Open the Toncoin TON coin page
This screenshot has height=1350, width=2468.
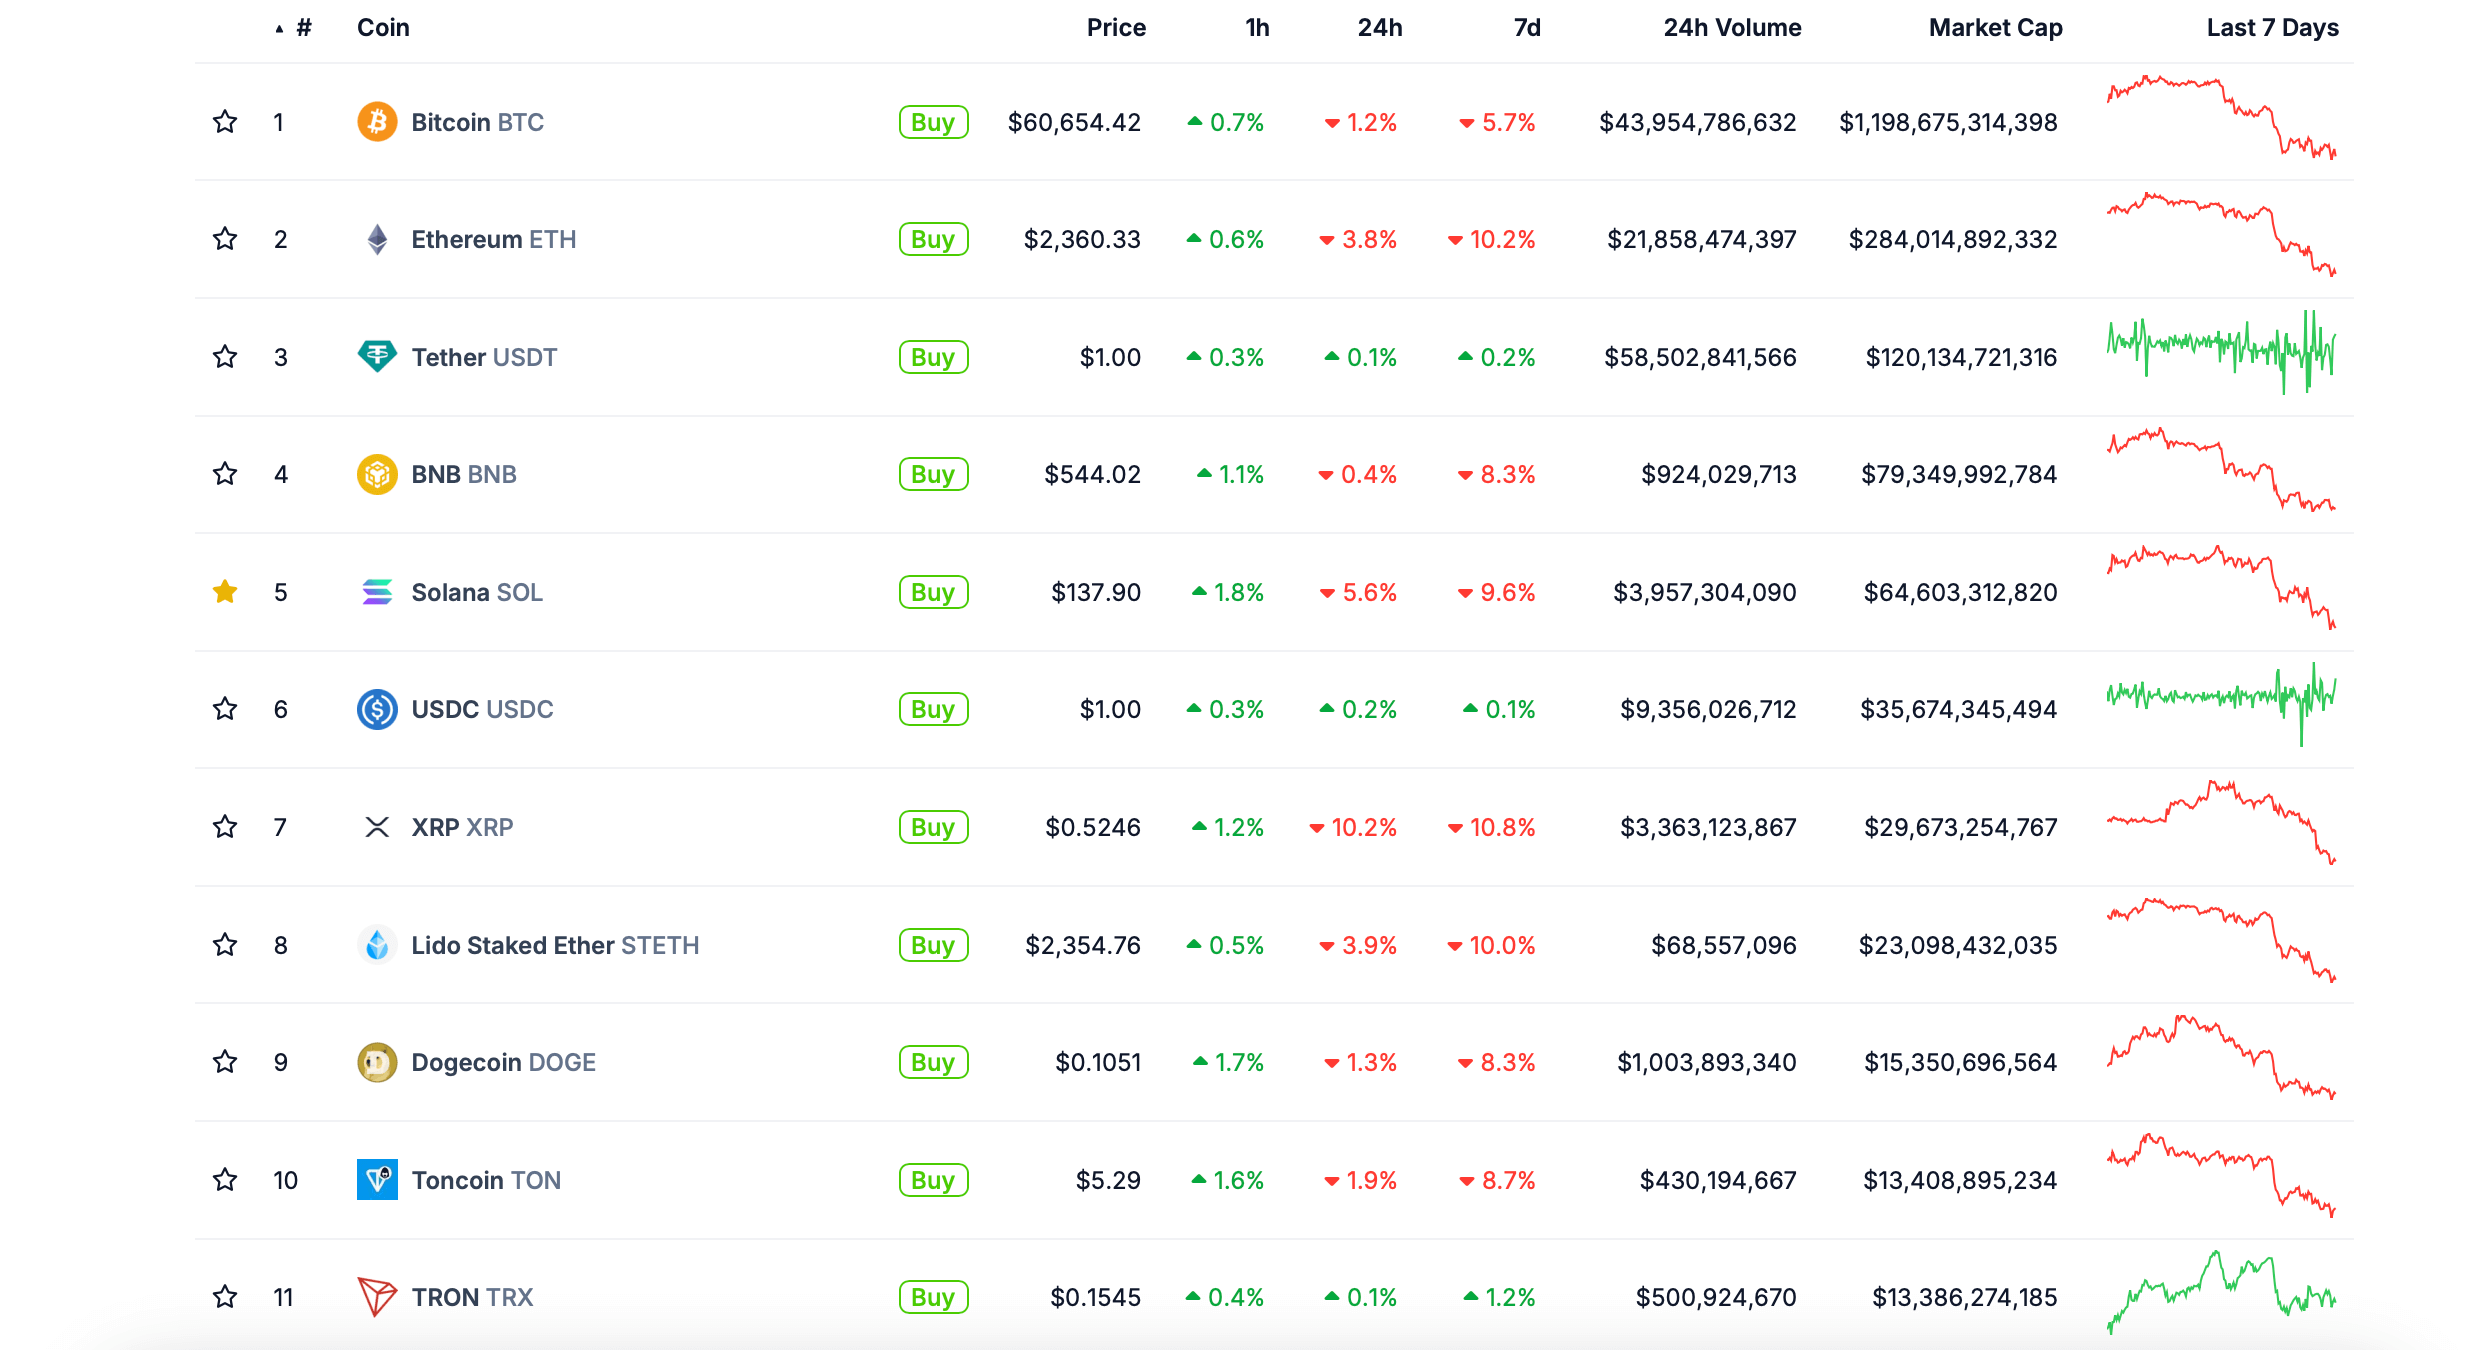[486, 1180]
